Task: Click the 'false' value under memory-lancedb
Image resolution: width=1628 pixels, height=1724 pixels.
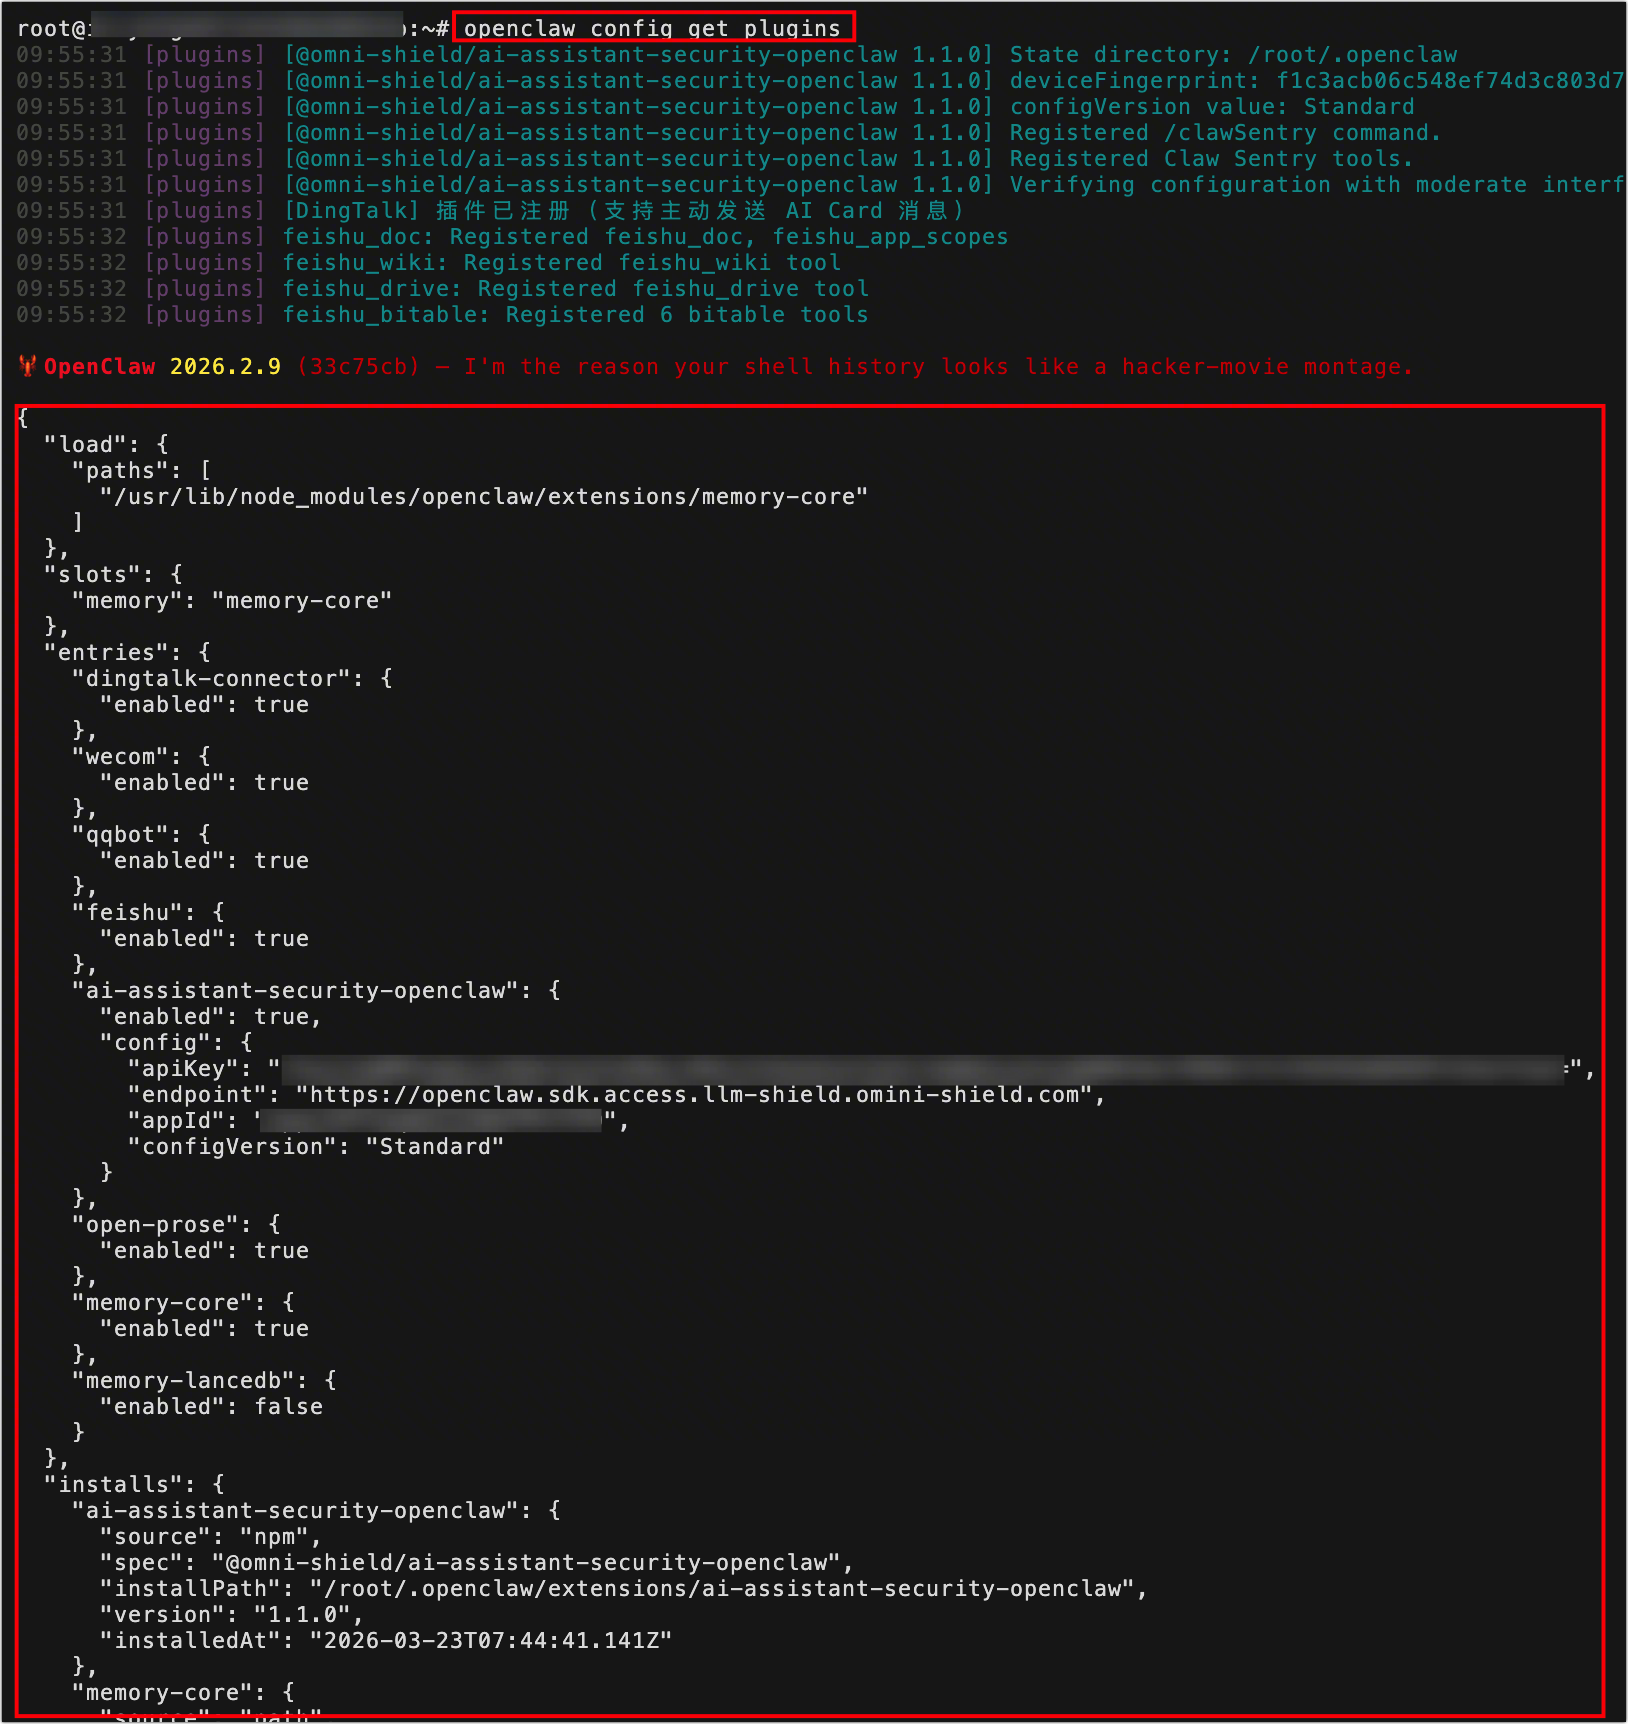Action: click(x=288, y=1407)
